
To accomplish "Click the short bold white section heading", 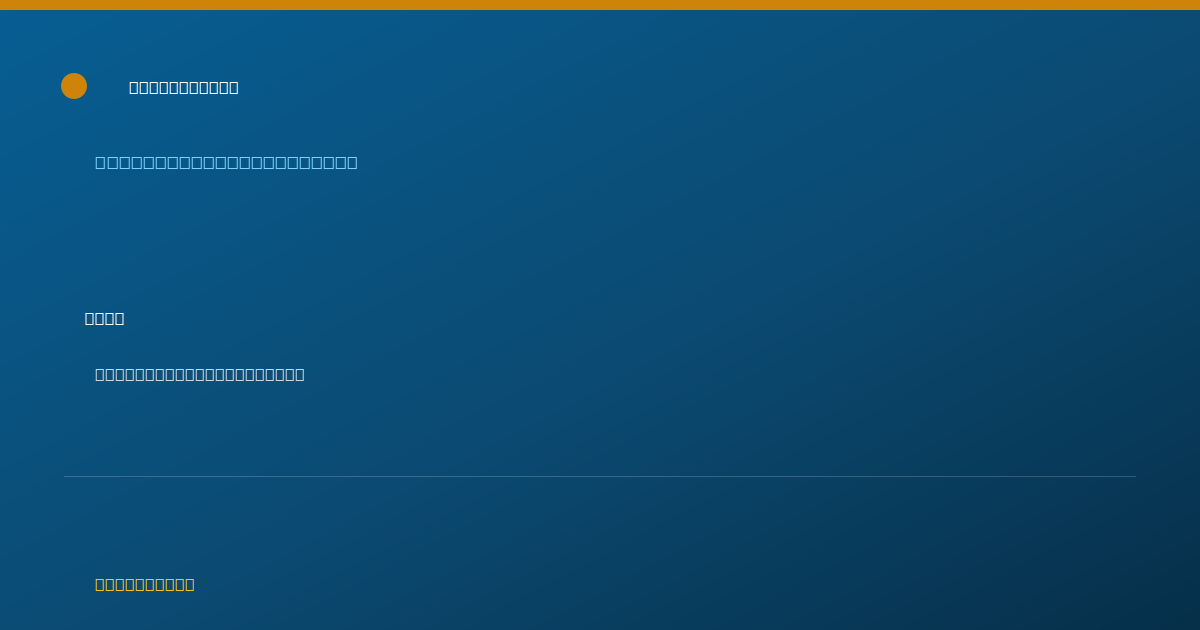I will pyautogui.click(x=105, y=318).
